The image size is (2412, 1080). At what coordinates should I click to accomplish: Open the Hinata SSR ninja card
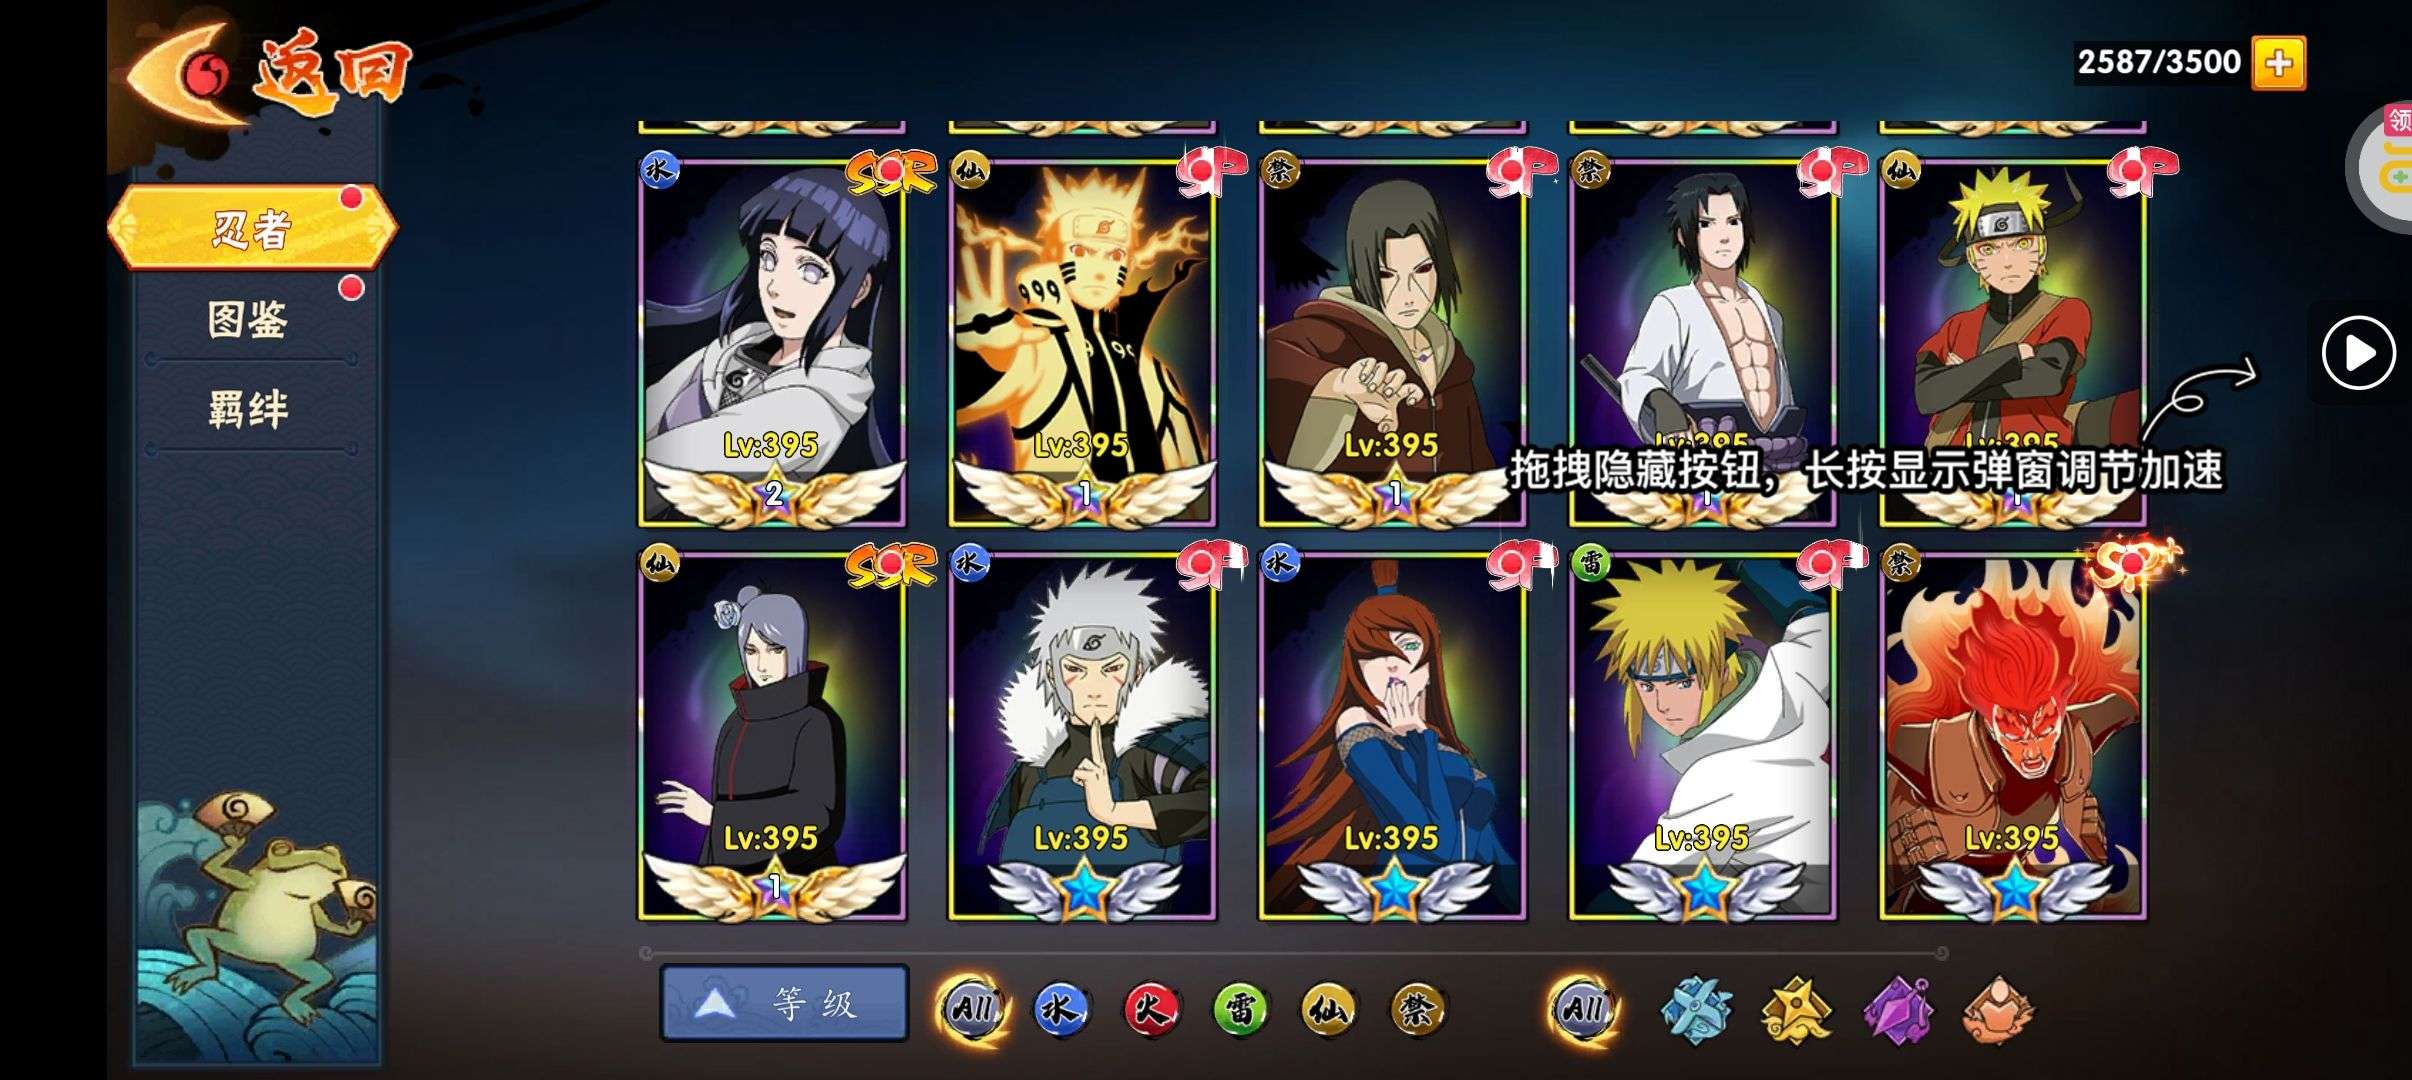coord(773,341)
